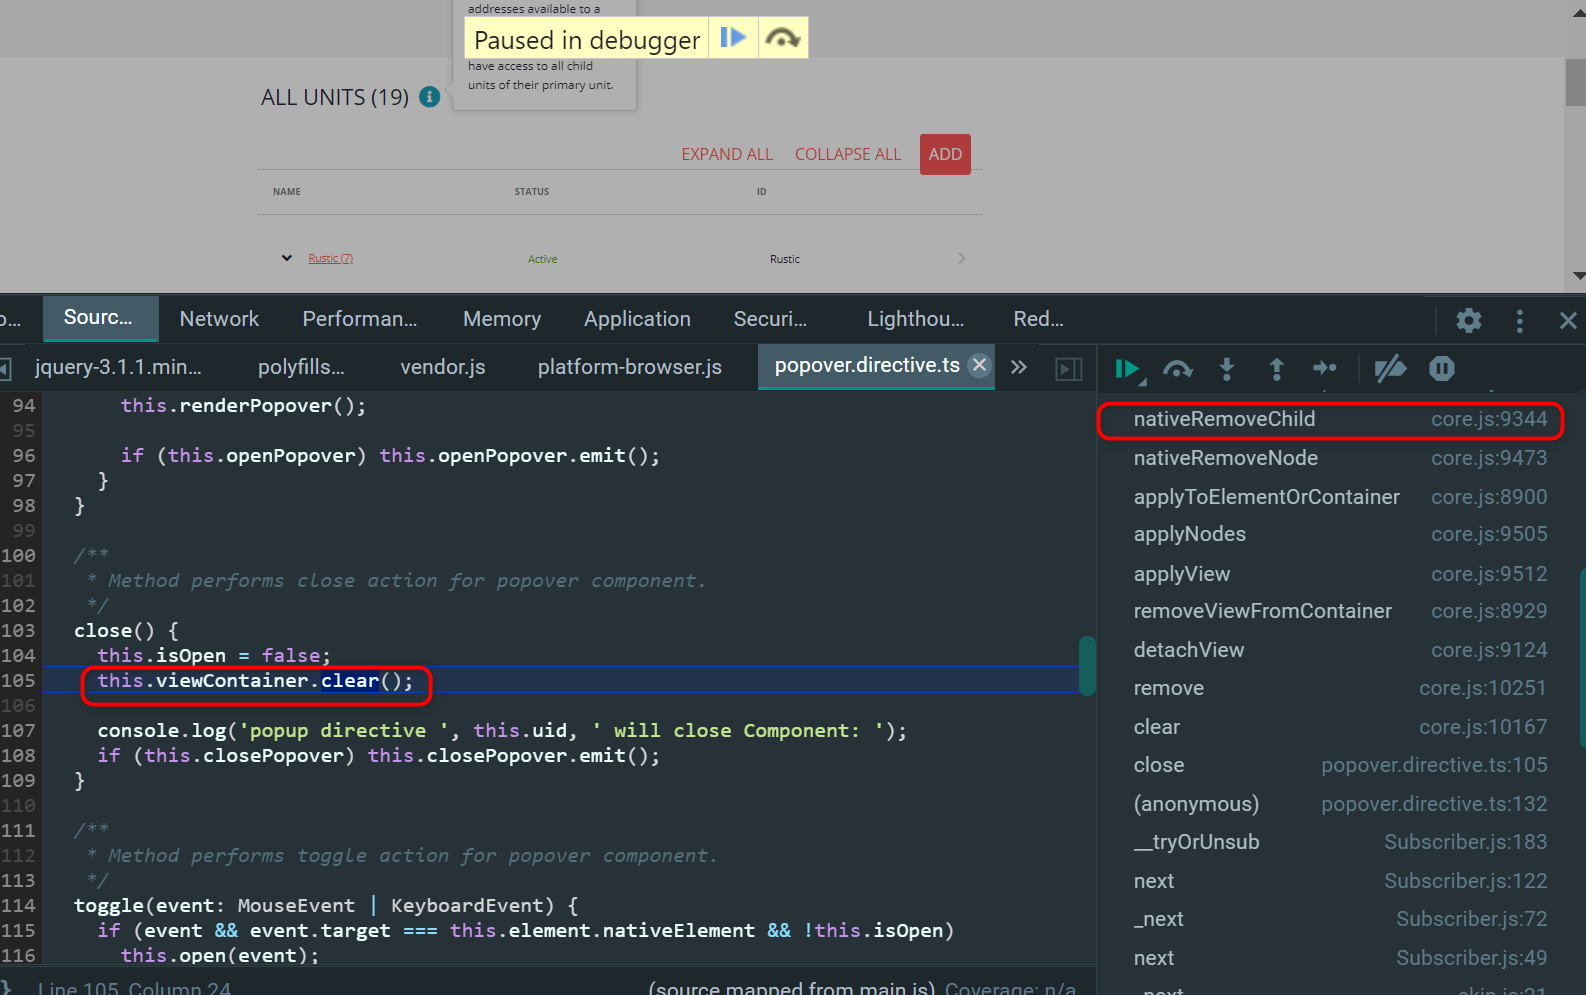Click the page vertical scrollbar

pos(1575,82)
